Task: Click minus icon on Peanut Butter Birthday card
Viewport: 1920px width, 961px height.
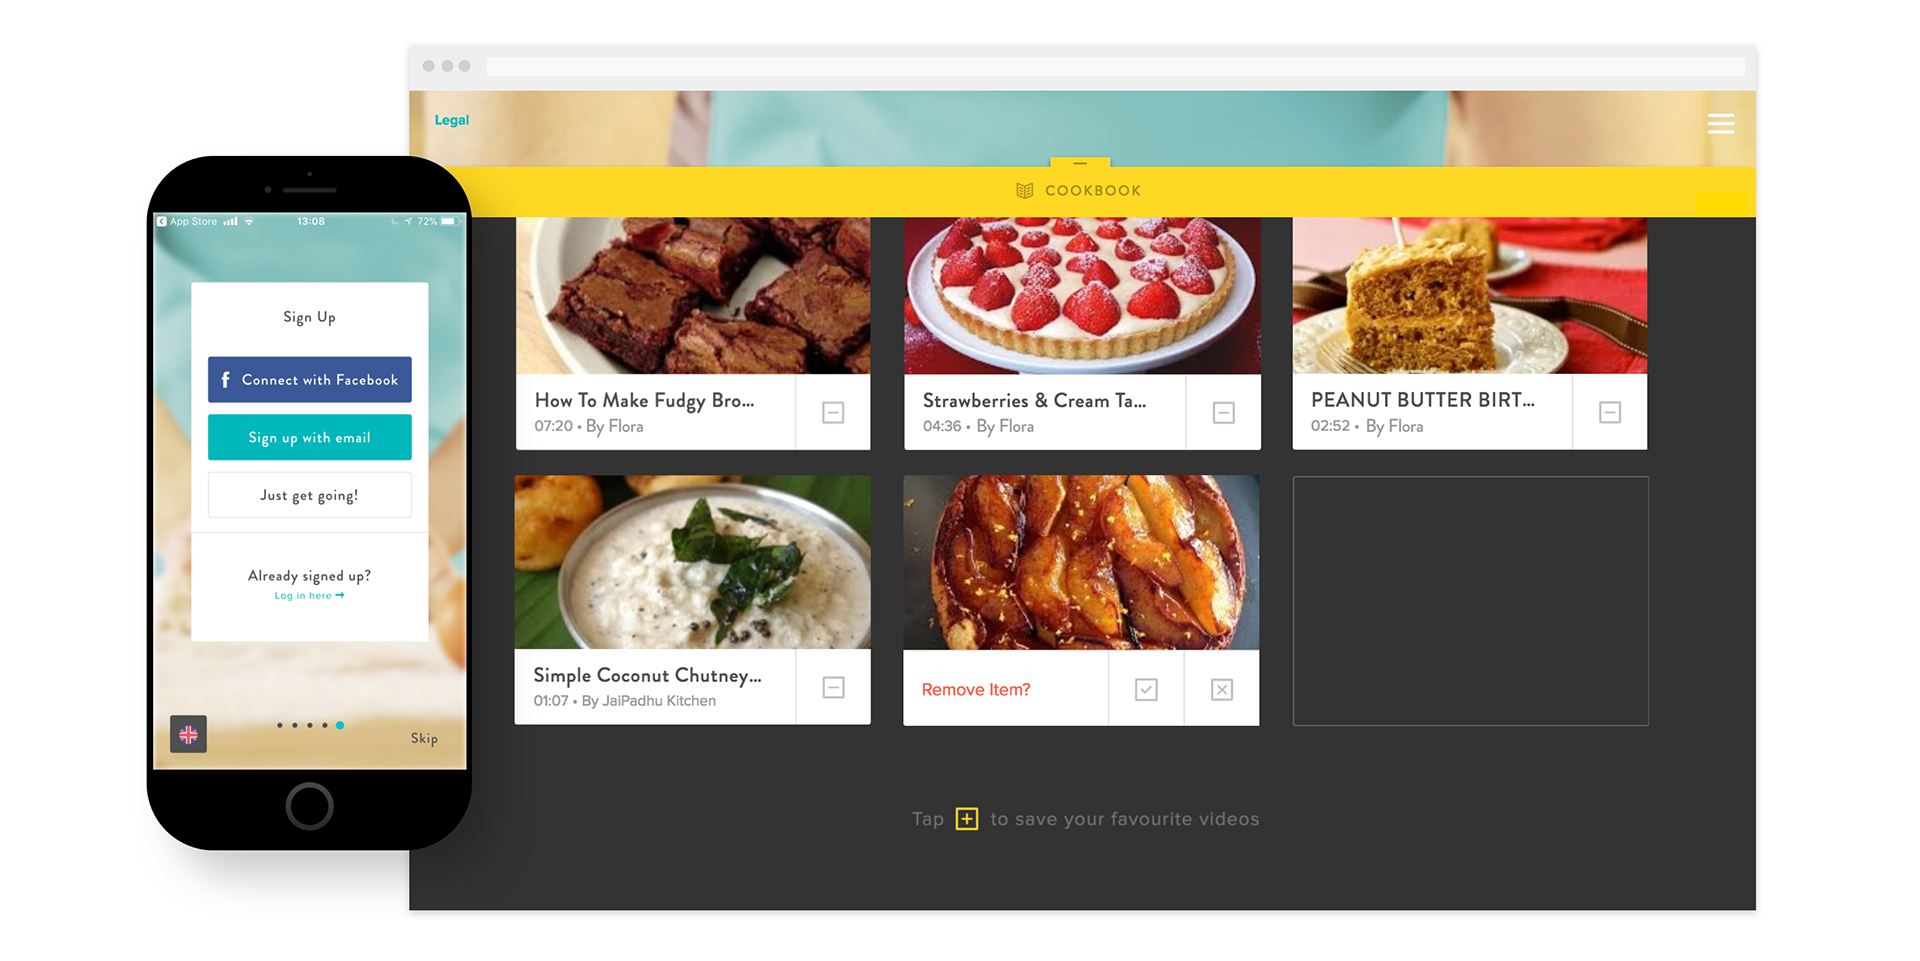Action: click(1610, 412)
